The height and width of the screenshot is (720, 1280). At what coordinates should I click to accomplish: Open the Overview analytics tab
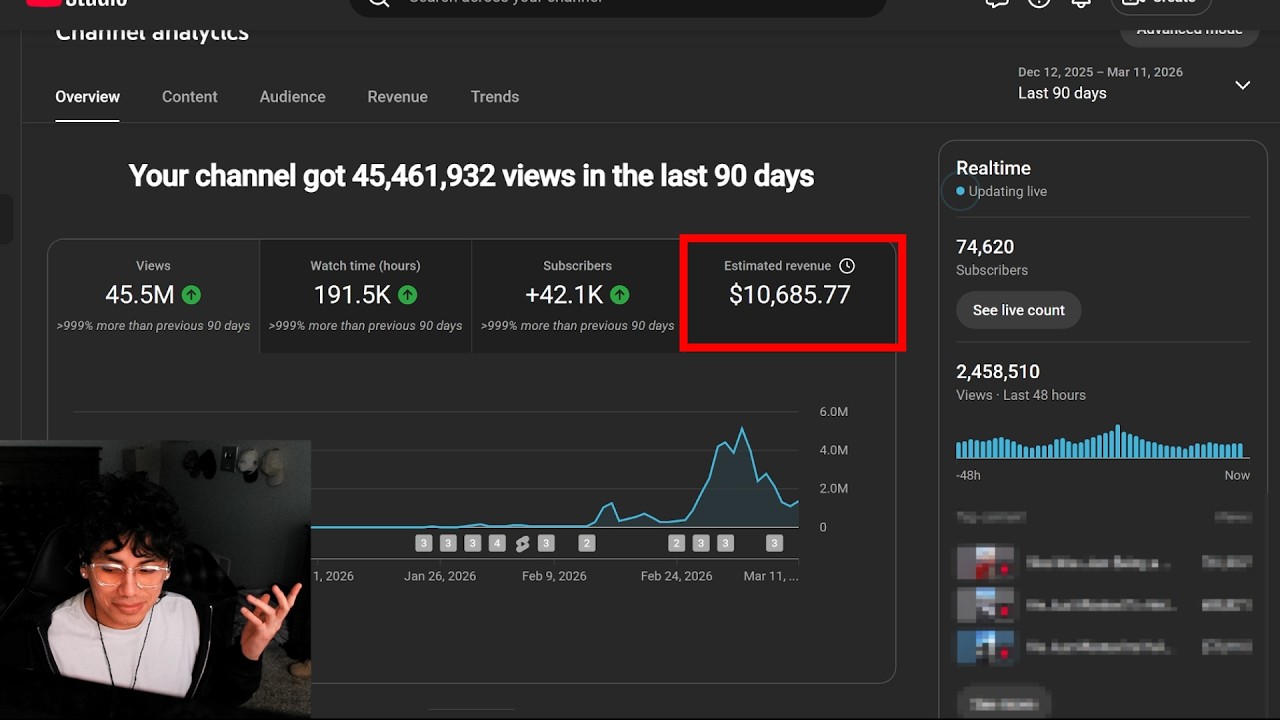(x=87, y=97)
